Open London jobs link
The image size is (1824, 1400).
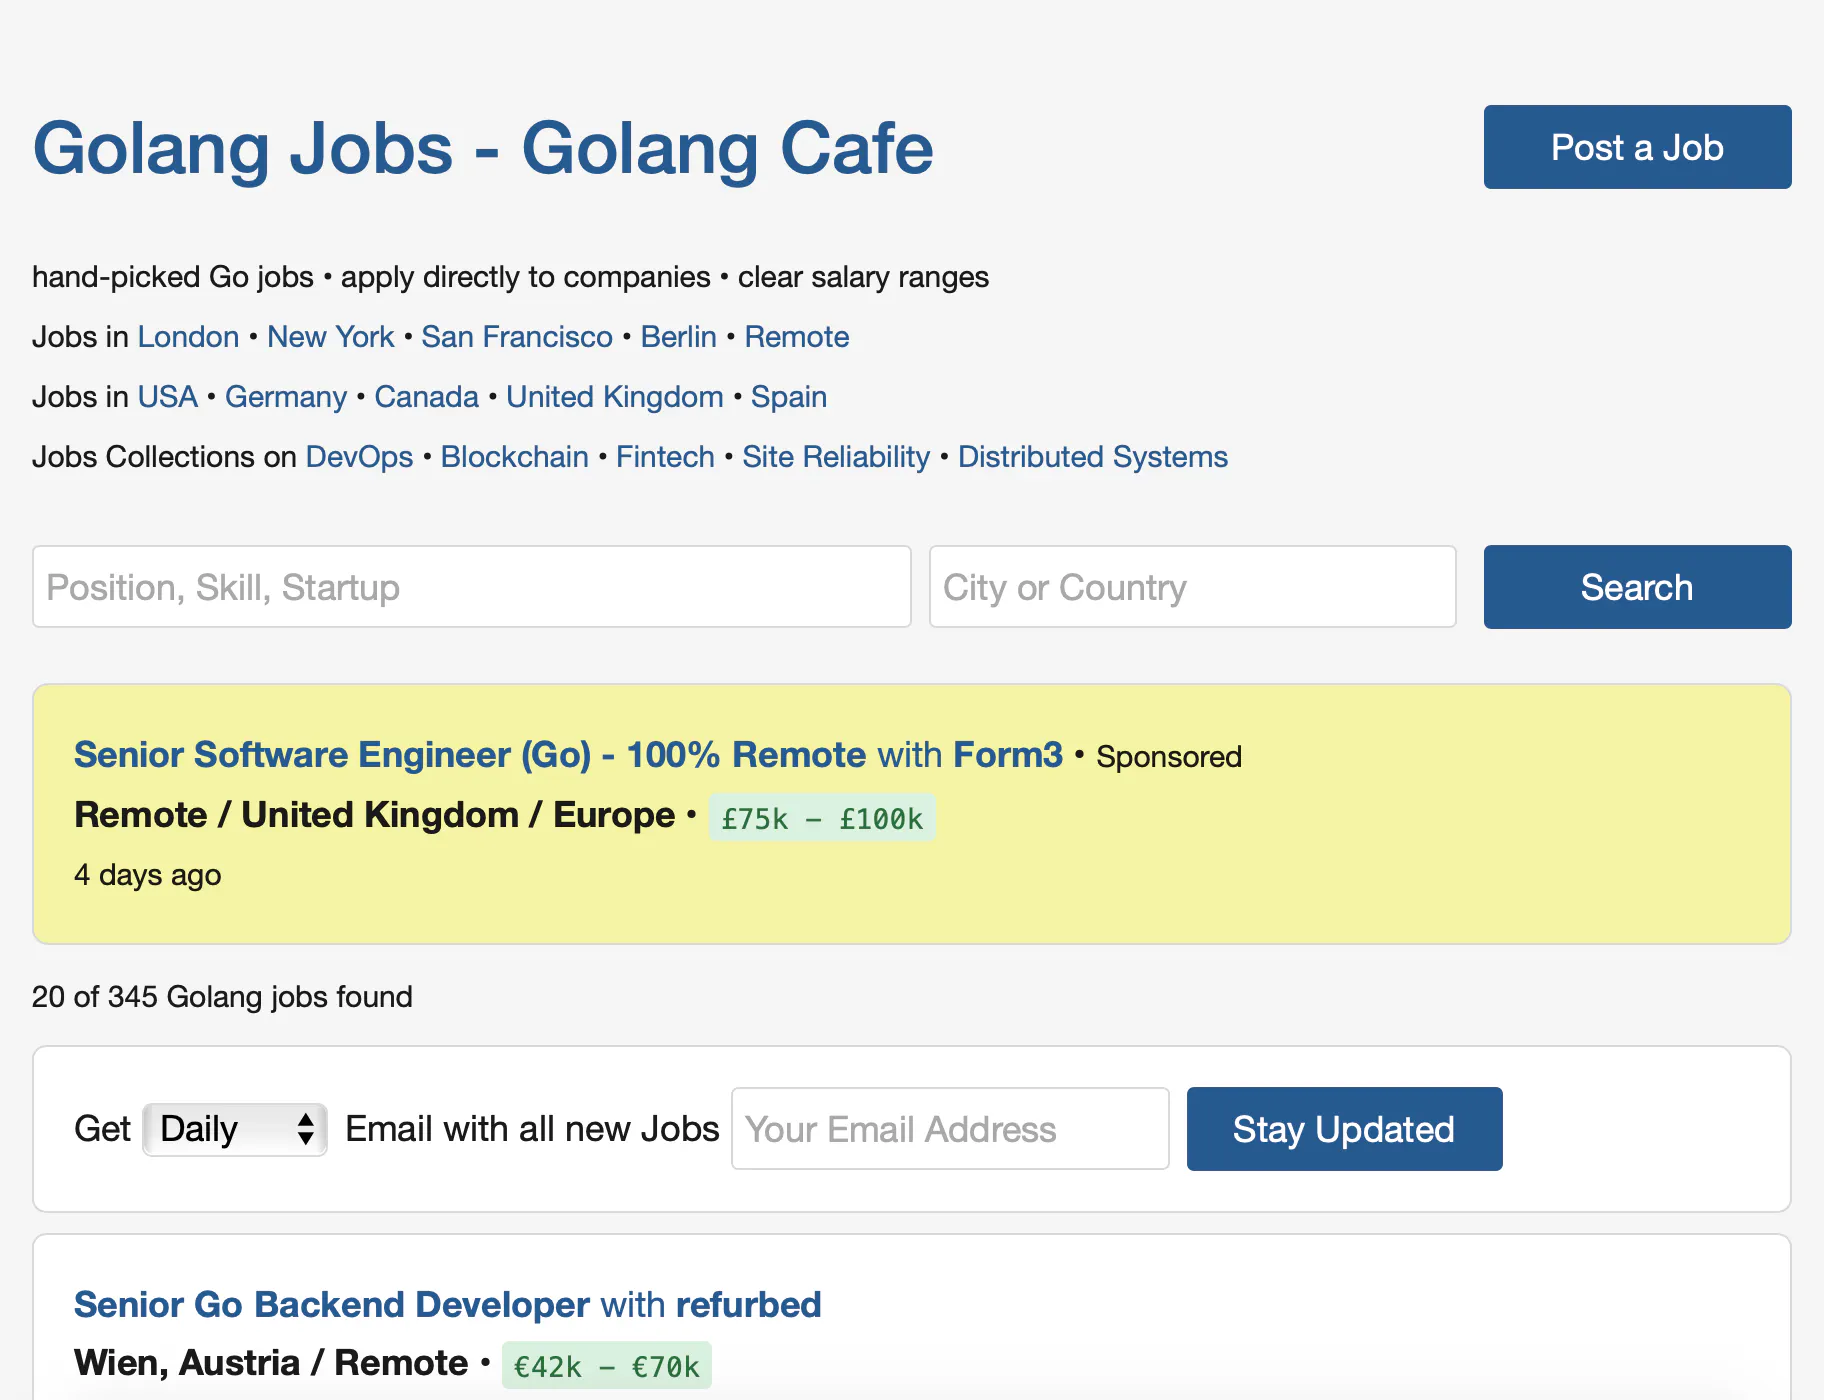(188, 337)
